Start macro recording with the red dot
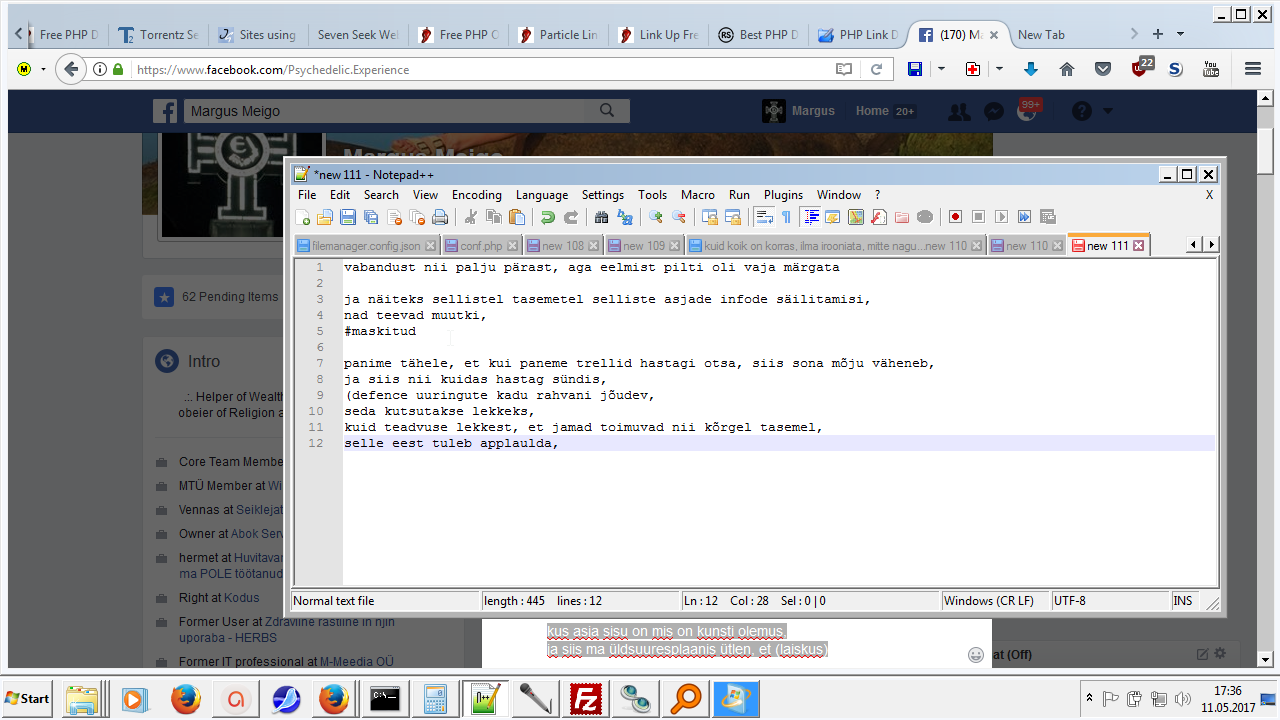Image resolution: width=1280 pixels, height=720 pixels. [955, 217]
